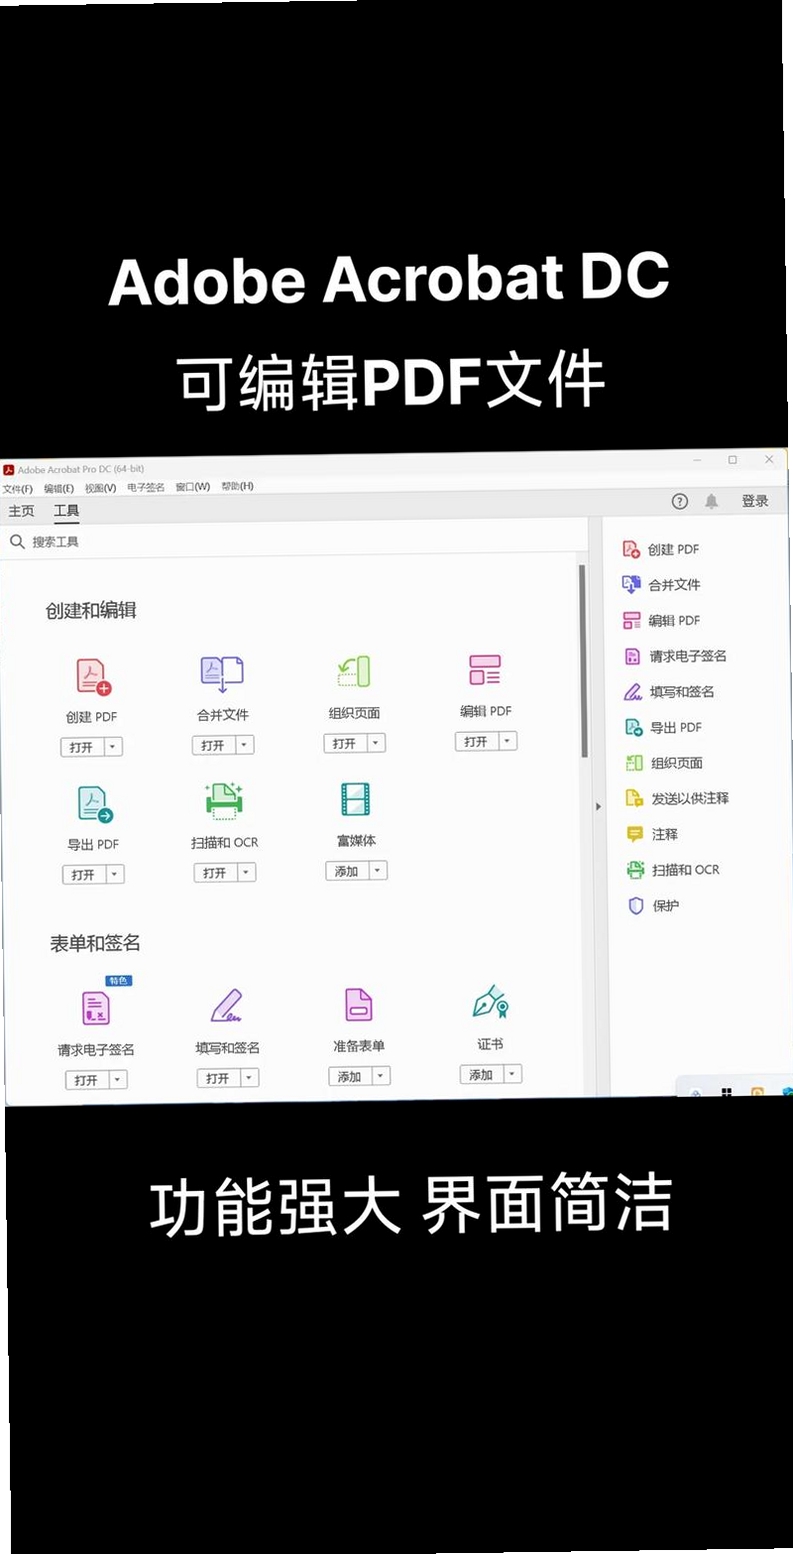Select 注释 in the right sidebar

pos(652,834)
